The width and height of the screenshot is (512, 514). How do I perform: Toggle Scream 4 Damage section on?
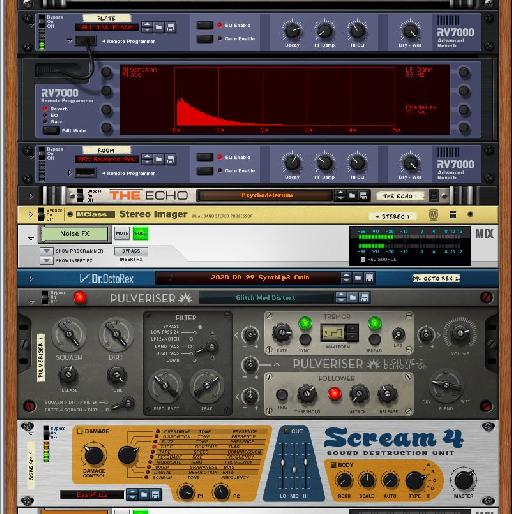(x=79, y=431)
